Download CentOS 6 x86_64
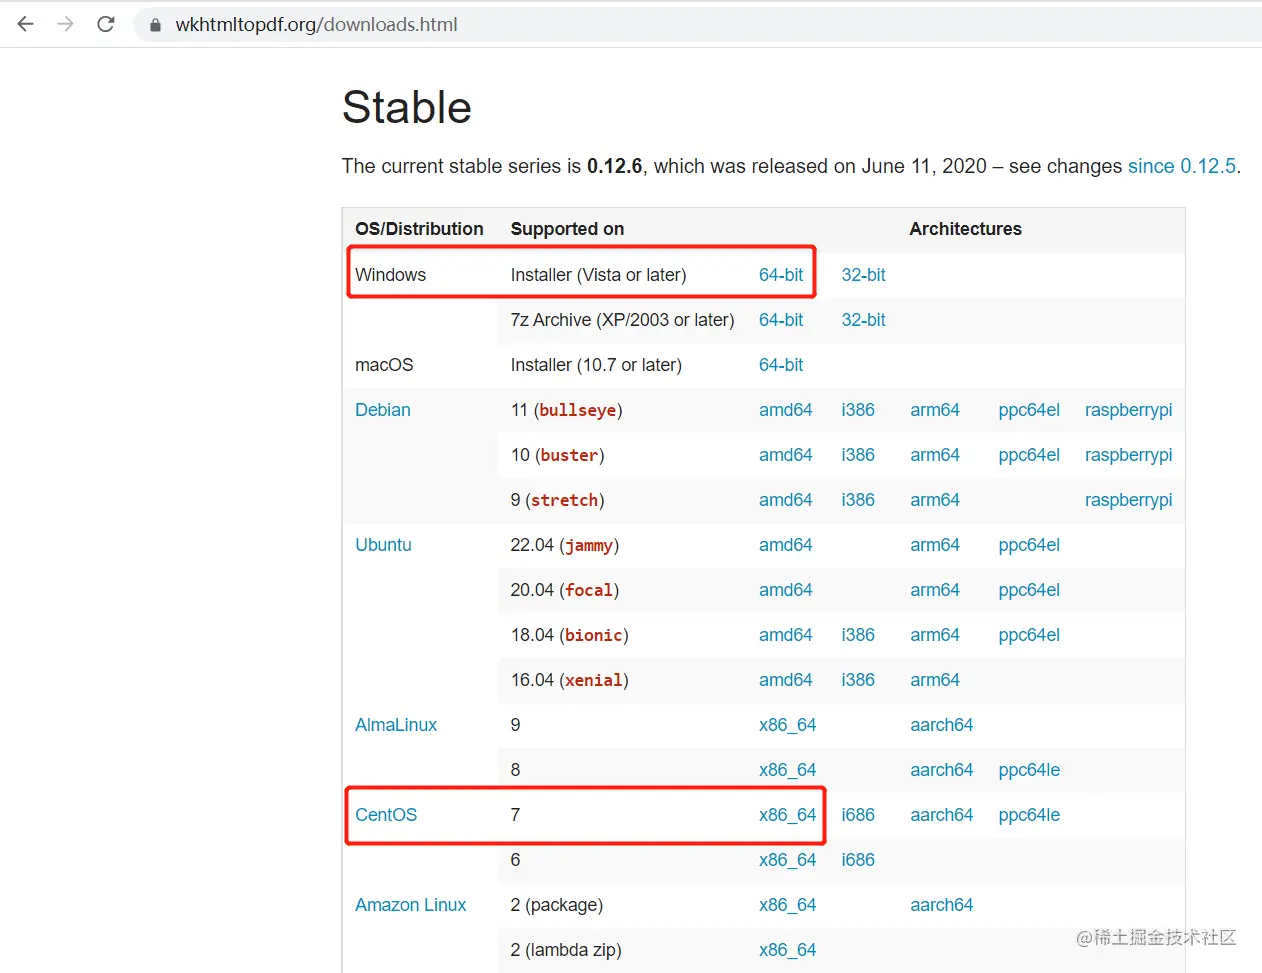The width and height of the screenshot is (1262, 973). pyautogui.click(x=787, y=860)
